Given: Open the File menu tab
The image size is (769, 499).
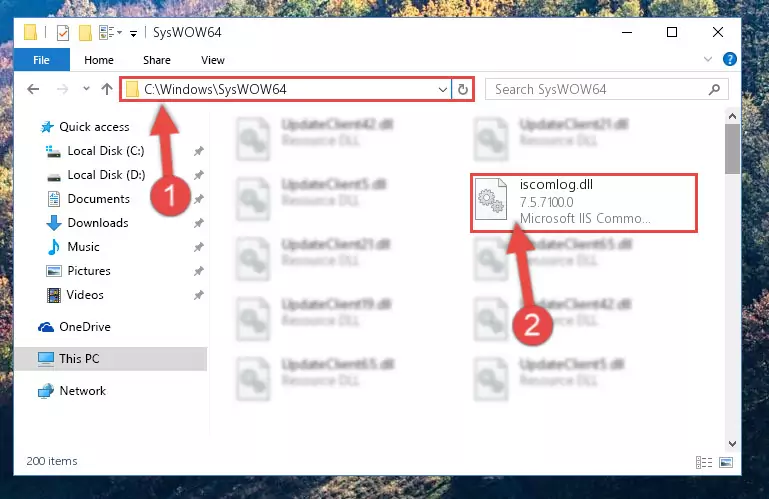Looking at the screenshot, I should pyautogui.click(x=41, y=60).
